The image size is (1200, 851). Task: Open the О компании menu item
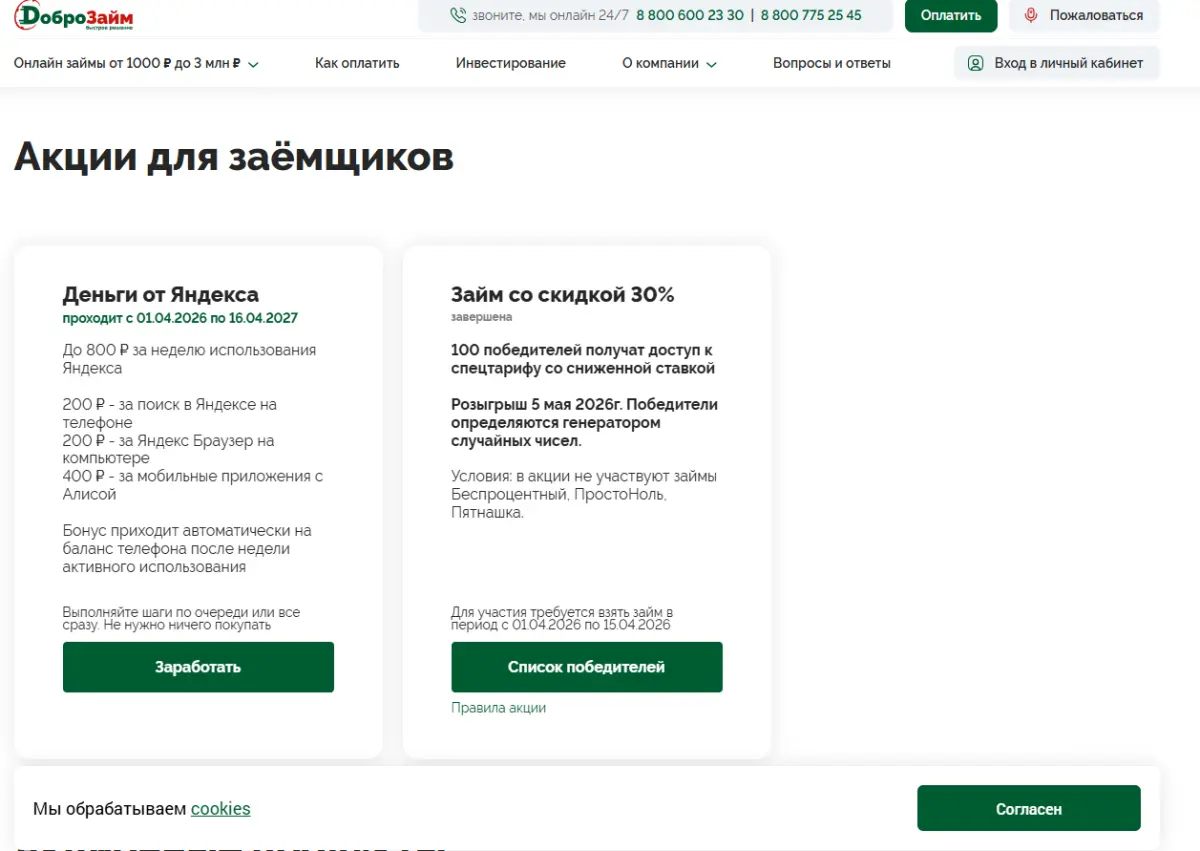coord(660,63)
